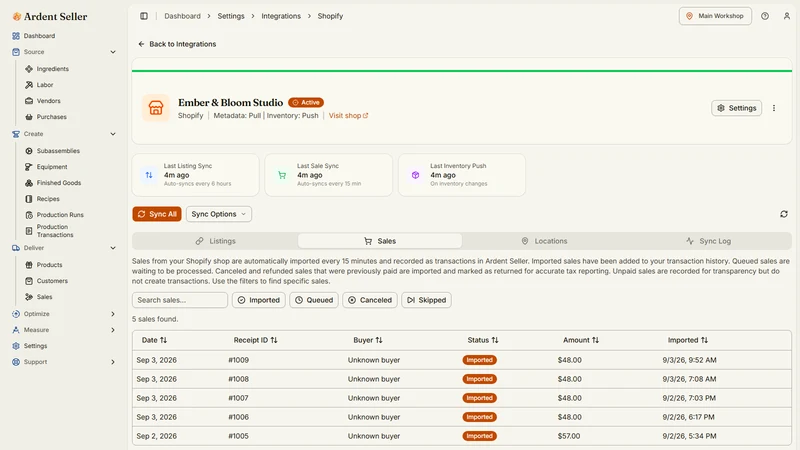The image size is (800, 450).
Task: Select the $57.00 amount cell
Action: tap(569, 436)
